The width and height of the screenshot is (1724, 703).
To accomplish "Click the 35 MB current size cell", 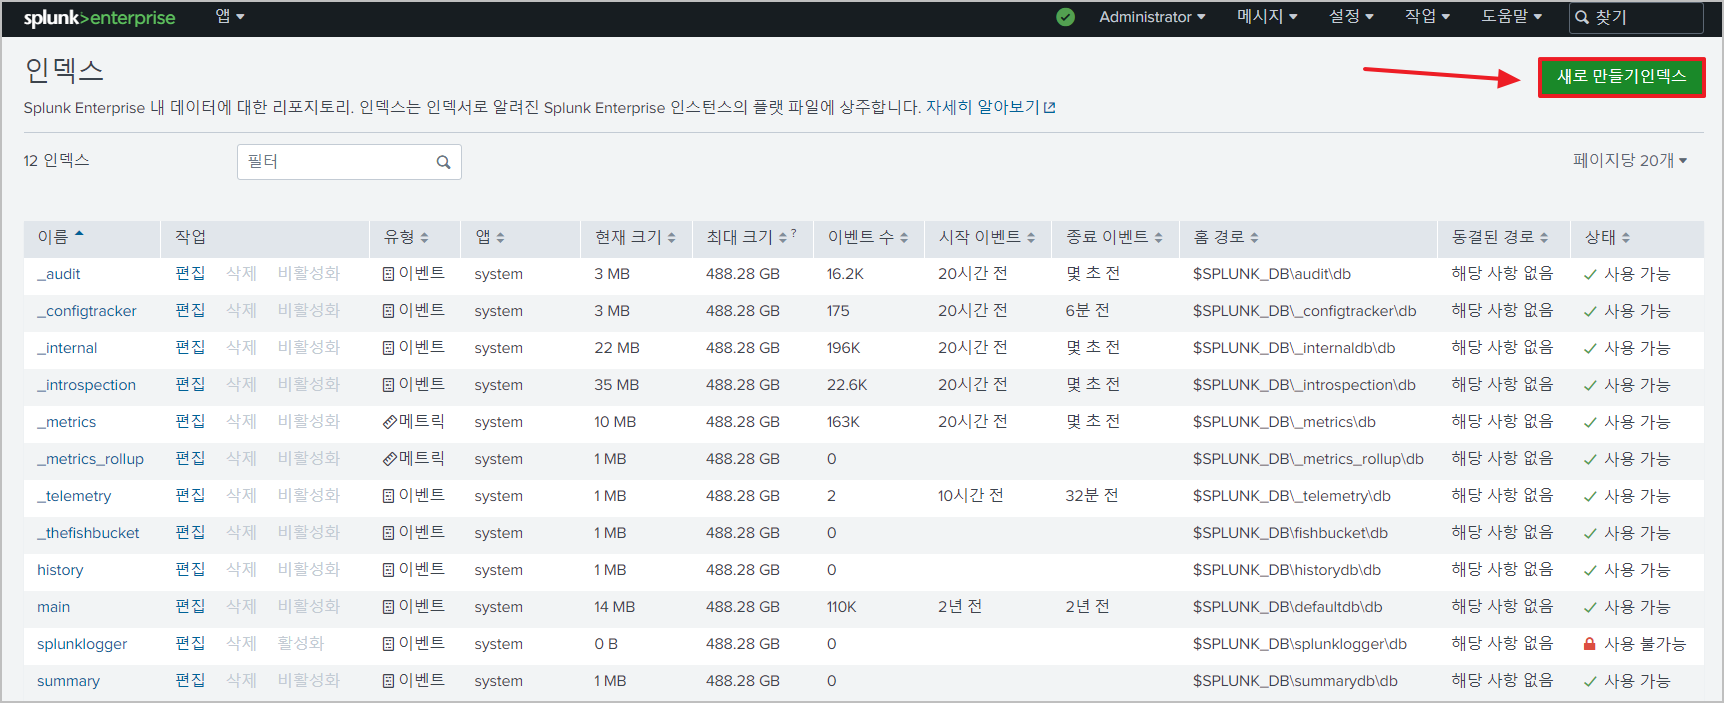I will (x=617, y=385).
